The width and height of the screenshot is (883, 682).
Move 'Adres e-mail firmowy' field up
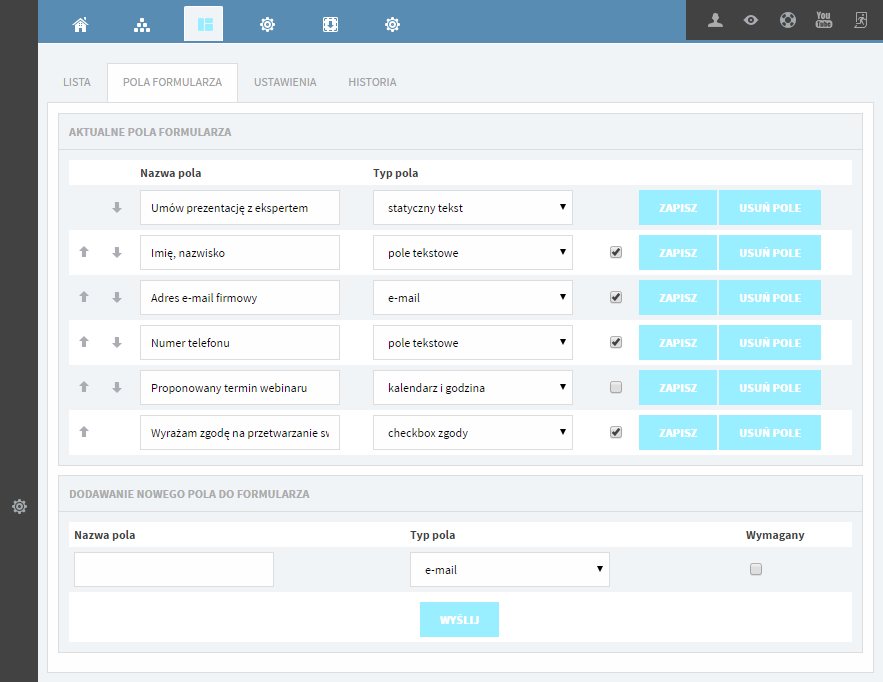[84, 297]
